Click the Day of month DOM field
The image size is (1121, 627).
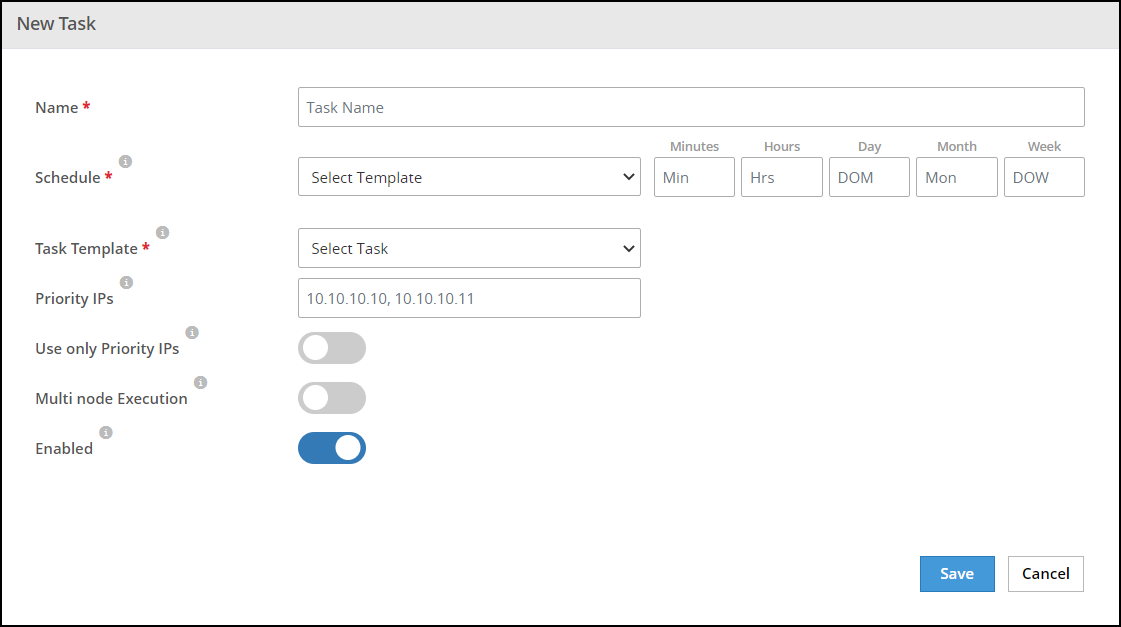point(869,177)
